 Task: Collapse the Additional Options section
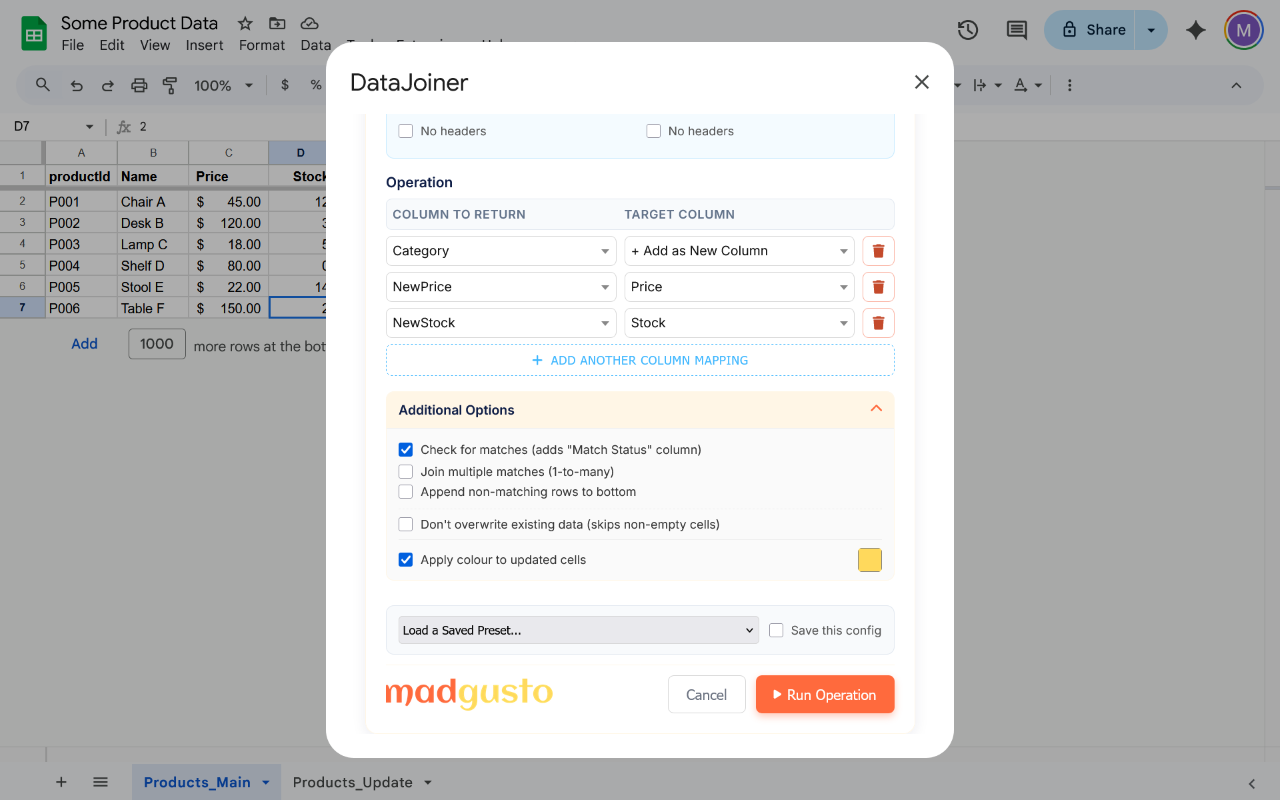point(875,409)
